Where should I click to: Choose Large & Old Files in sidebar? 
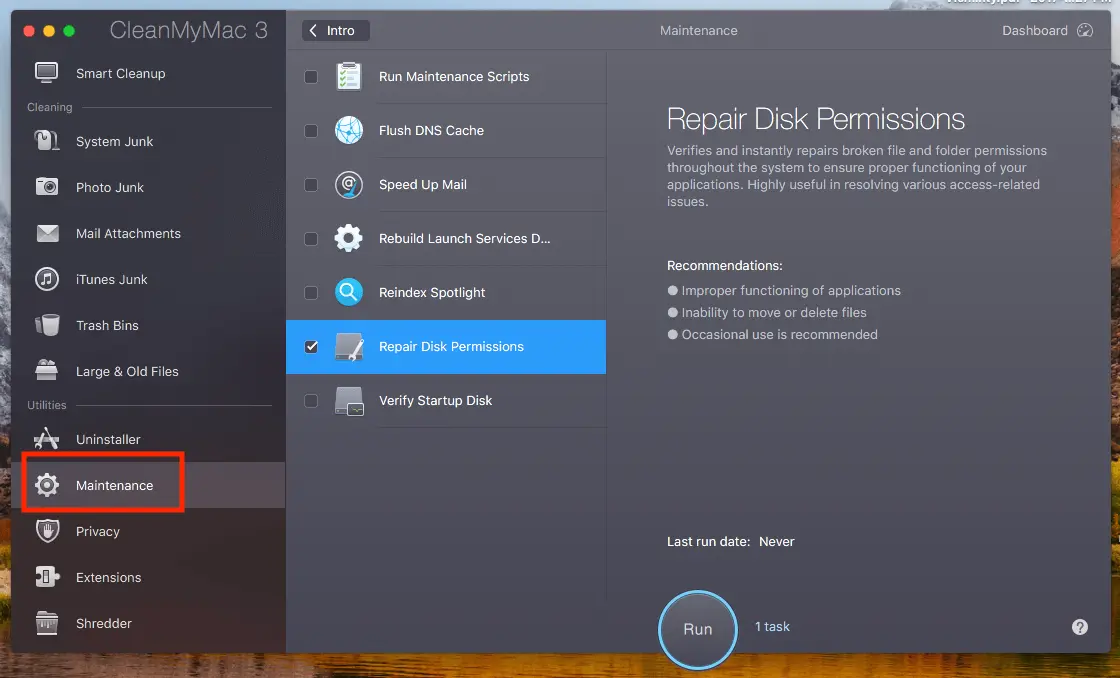pos(127,371)
